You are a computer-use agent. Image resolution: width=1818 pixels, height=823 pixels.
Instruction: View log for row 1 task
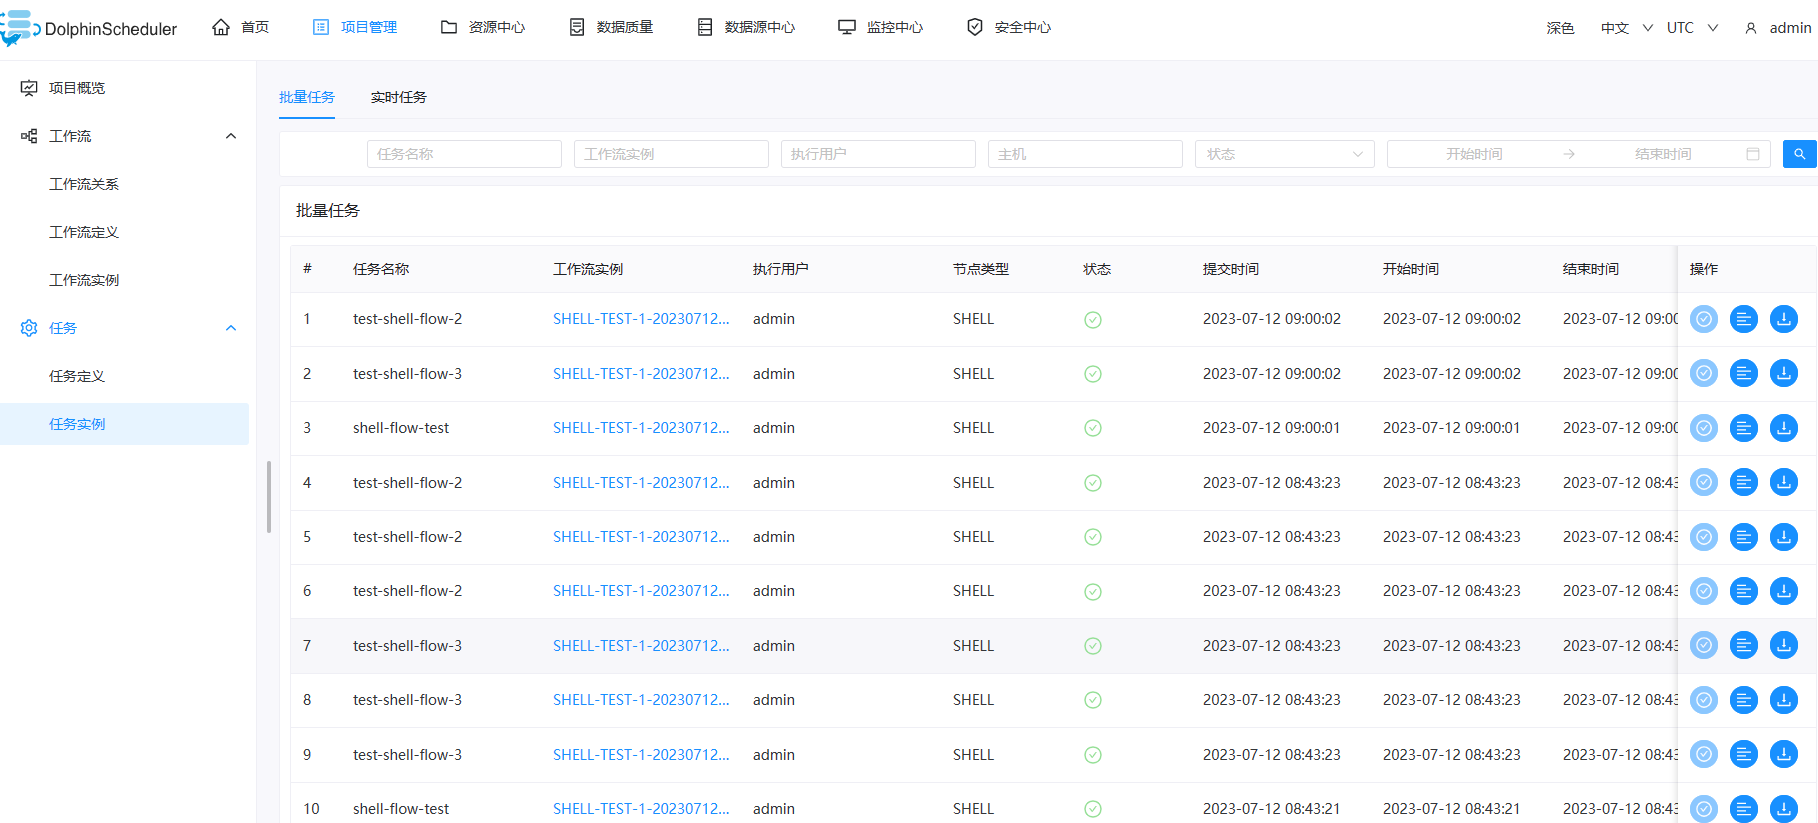coord(1744,319)
